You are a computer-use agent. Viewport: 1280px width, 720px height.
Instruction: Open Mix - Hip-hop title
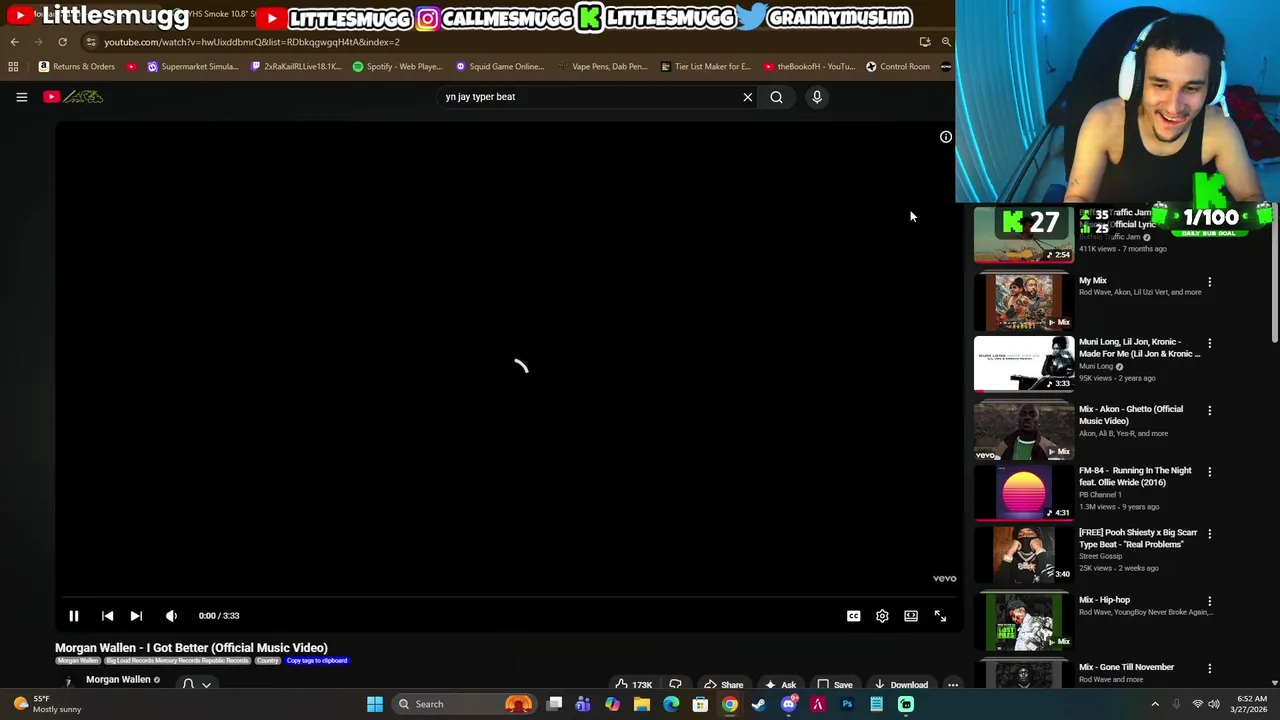(x=1104, y=600)
